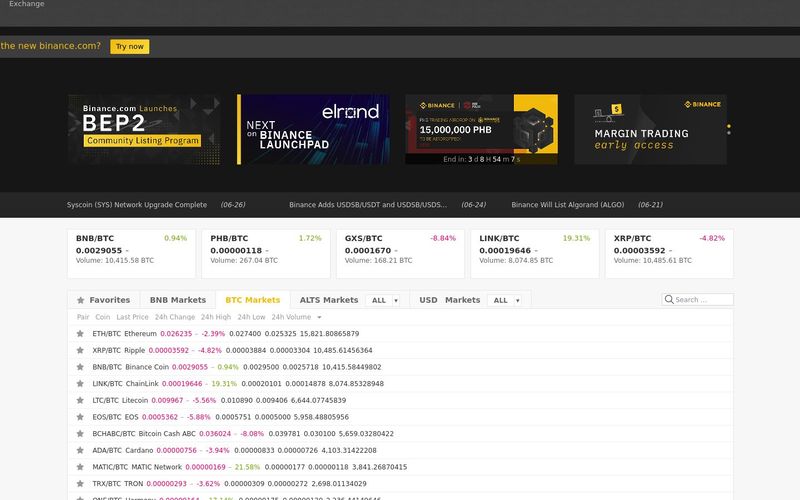
Task: Click ETH/BTC last price 0.026235
Action: click(x=176, y=334)
